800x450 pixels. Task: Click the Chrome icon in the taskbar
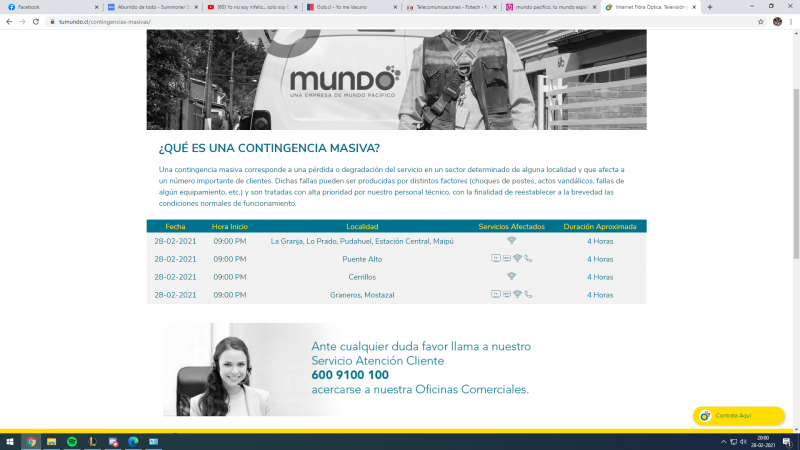(x=31, y=442)
